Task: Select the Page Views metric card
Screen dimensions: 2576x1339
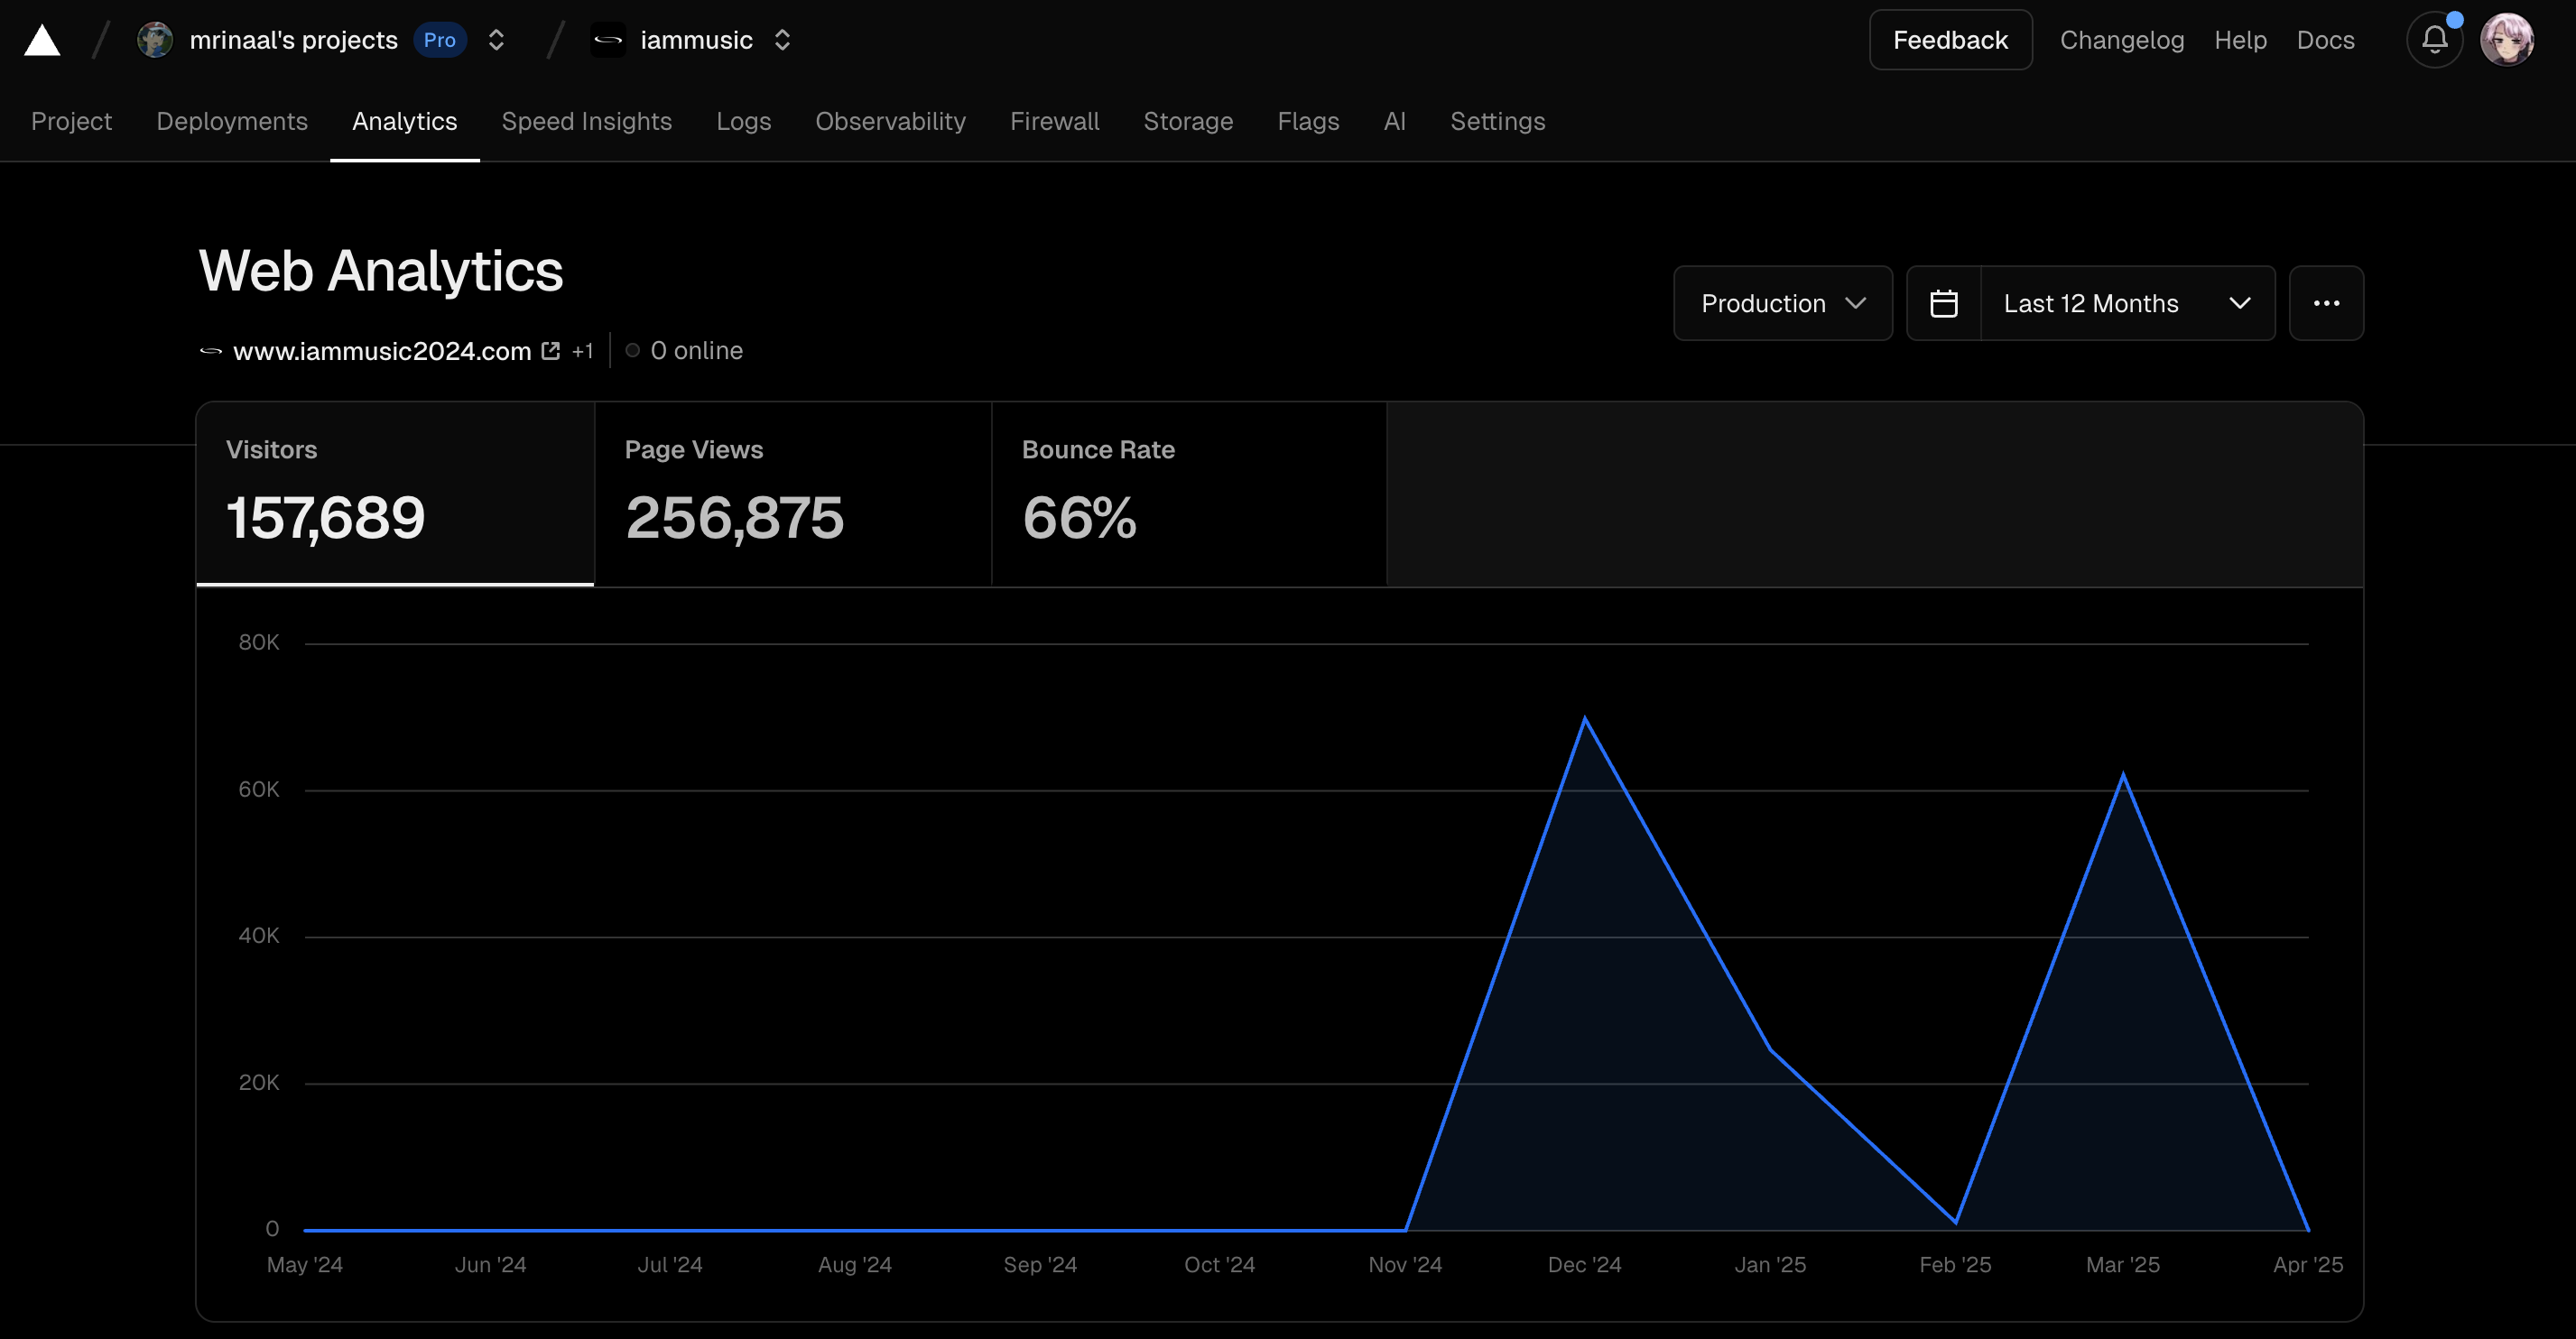Action: point(793,494)
